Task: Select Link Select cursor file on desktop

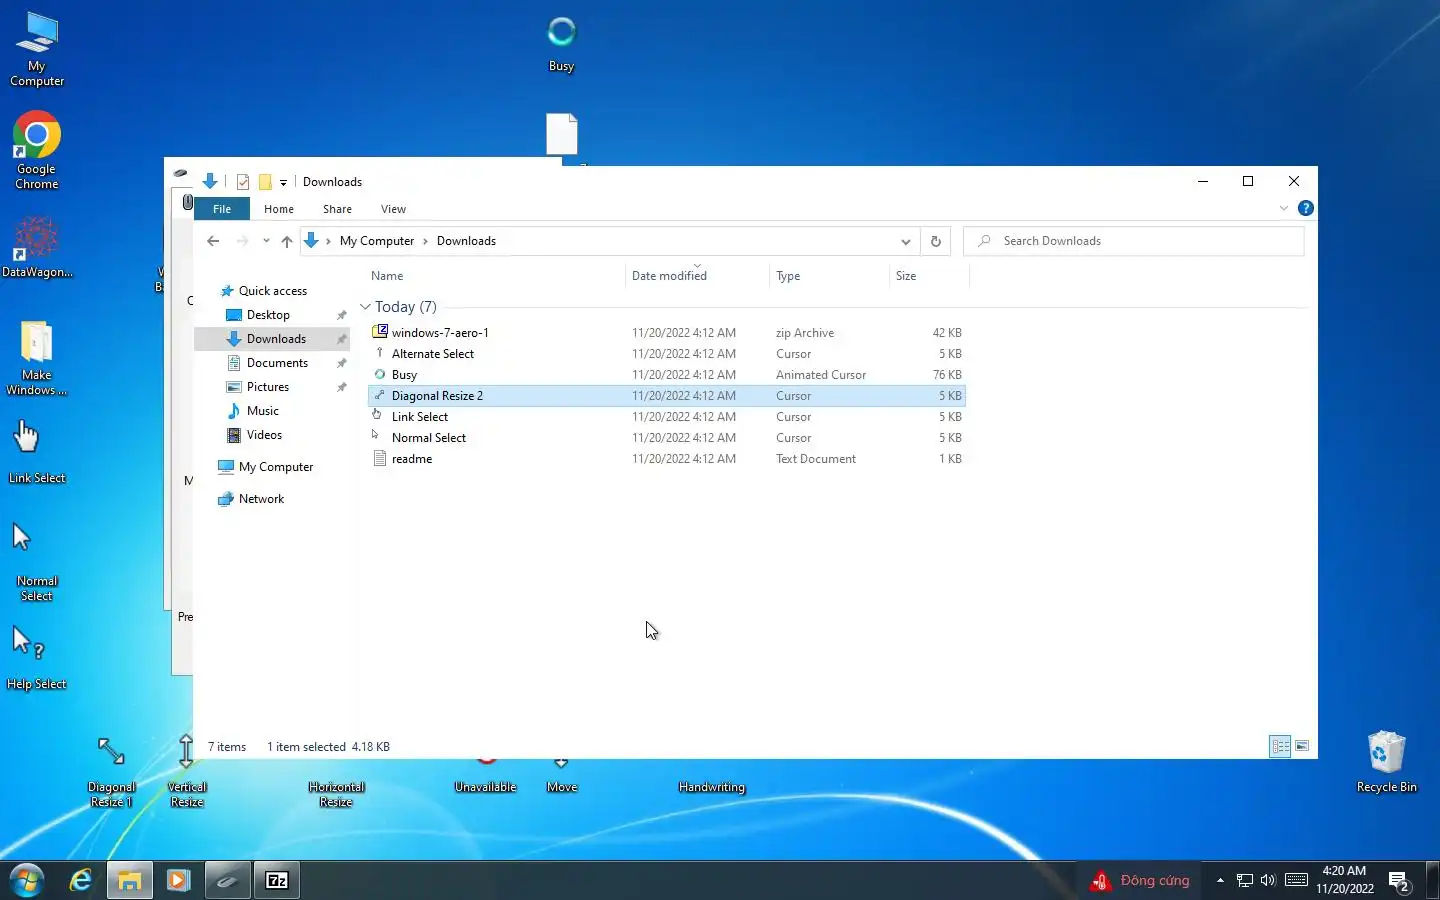Action: coord(37,452)
